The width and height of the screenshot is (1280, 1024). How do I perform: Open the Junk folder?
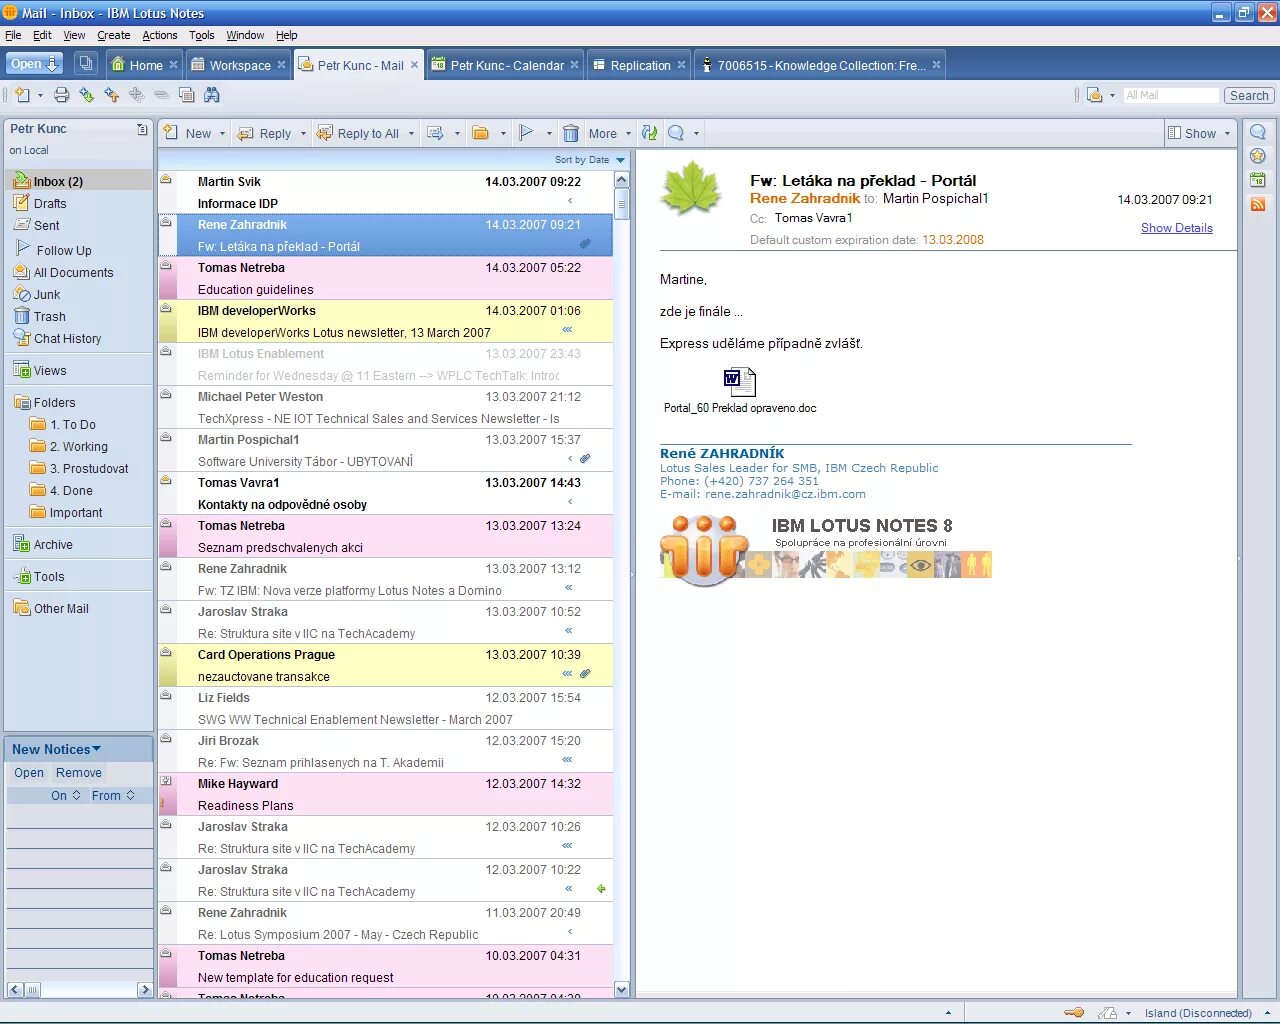pos(47,294)
